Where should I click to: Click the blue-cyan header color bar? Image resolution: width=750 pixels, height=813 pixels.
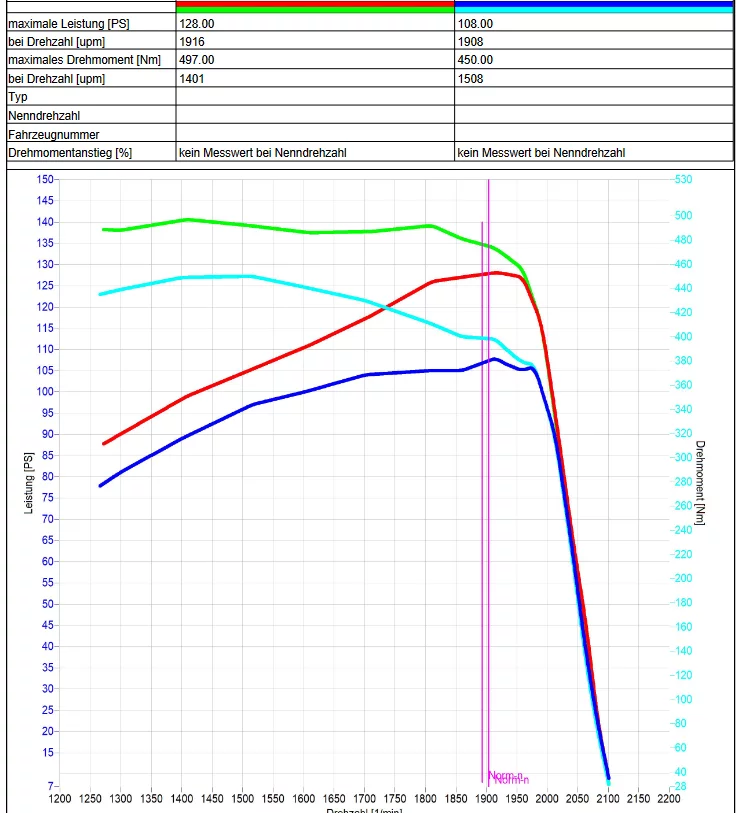point(593,7)
